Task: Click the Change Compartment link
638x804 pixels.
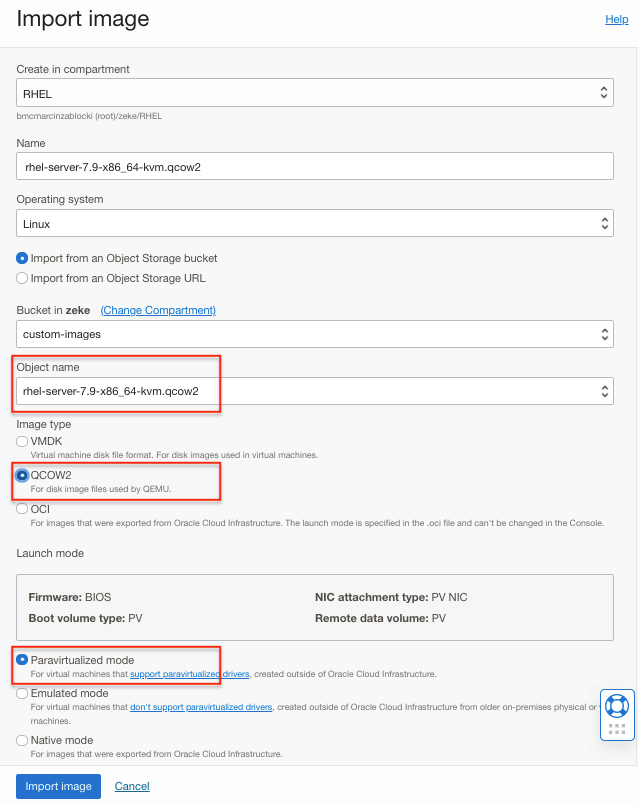Action: [x=158, y=310]
